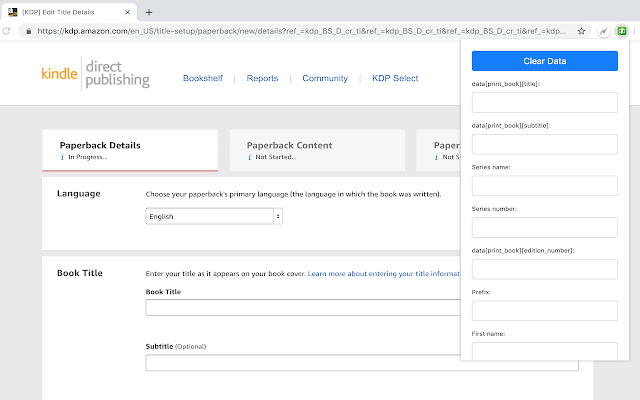Click the pen-shaped extension icon in toolbar
The width and height of the screenshot is (640, 400).
(x=604, y=31)
